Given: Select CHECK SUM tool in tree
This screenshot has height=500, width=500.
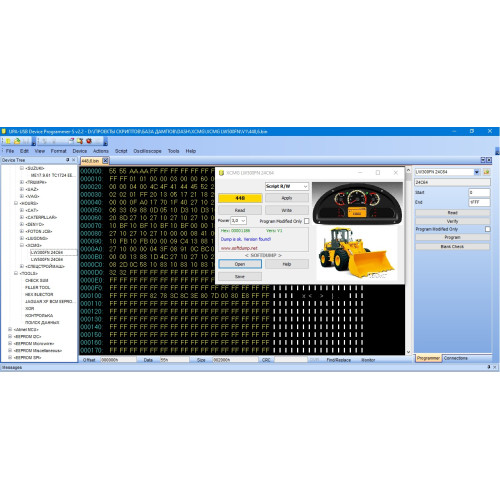Looking at the screenshot, I should point(37,280).
